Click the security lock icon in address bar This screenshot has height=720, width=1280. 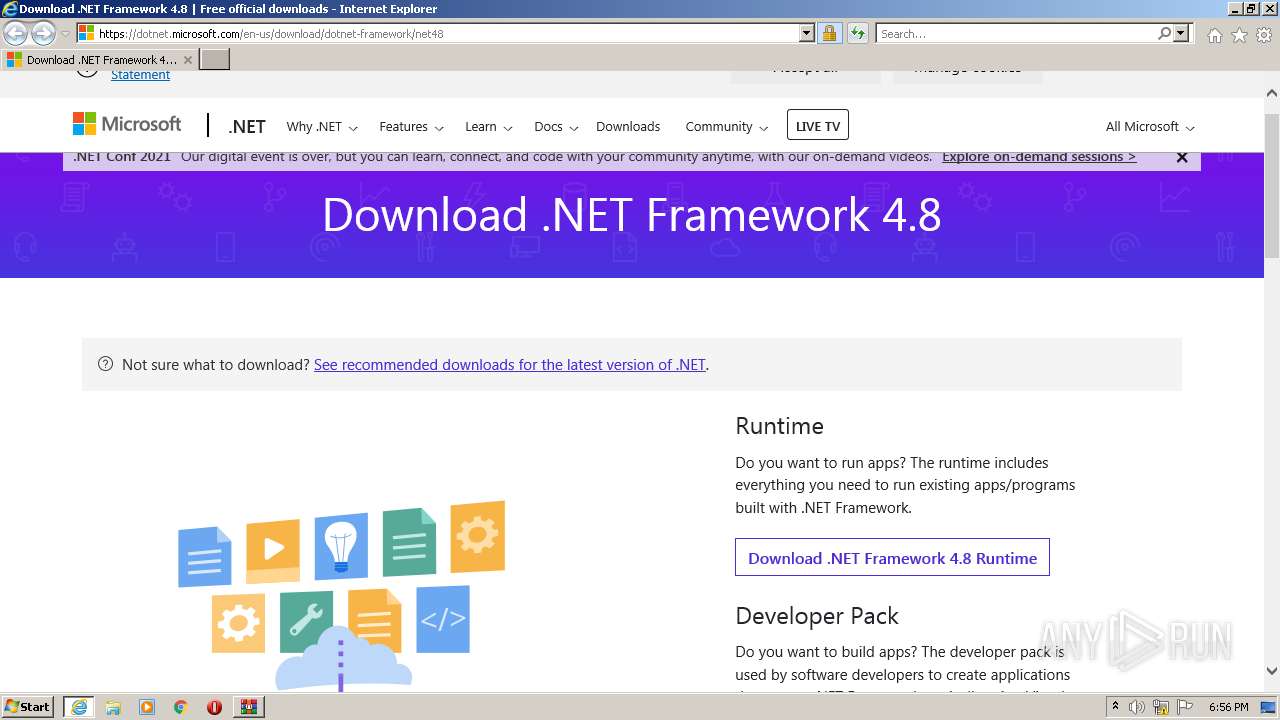point(829,34)
